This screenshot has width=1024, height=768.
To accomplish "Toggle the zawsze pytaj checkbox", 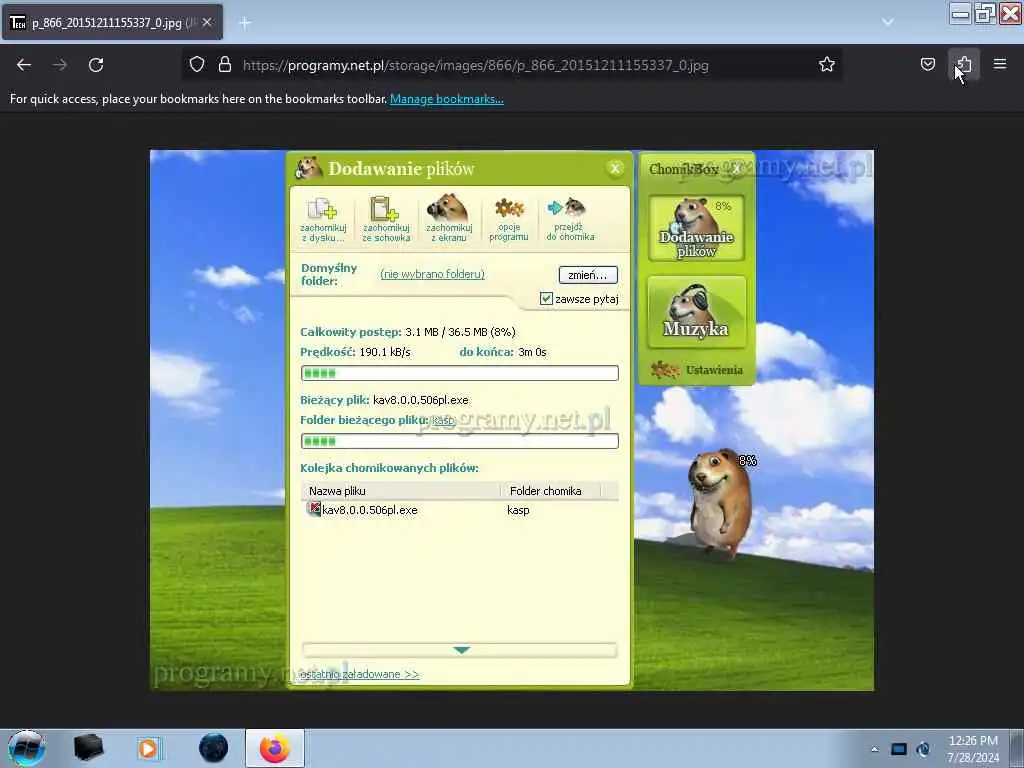I will click(546, 298).
